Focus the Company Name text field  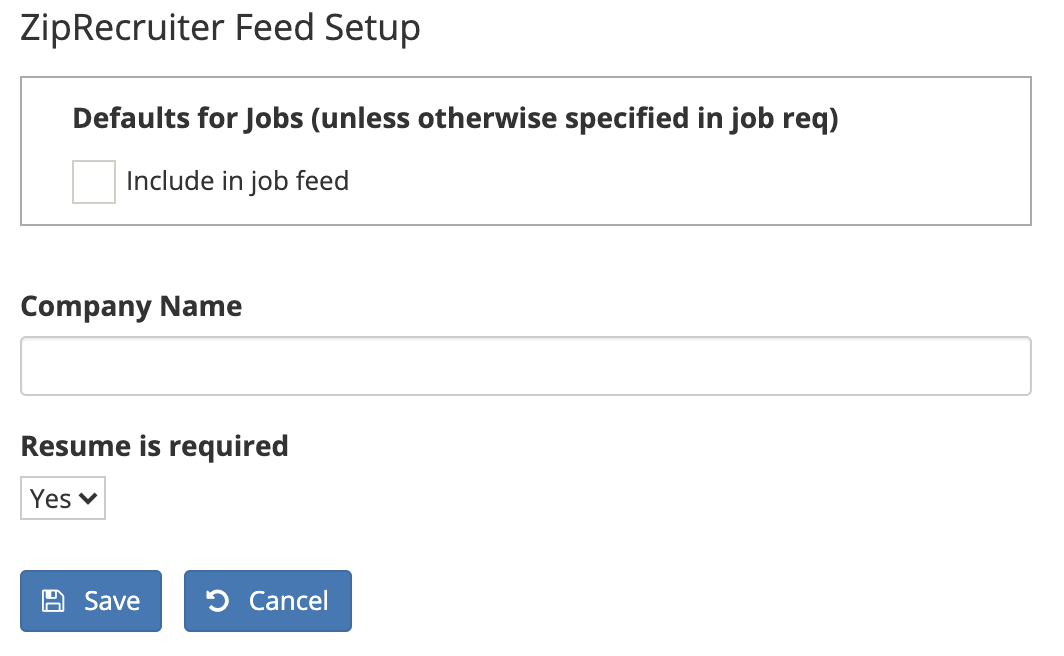point(525,366)
